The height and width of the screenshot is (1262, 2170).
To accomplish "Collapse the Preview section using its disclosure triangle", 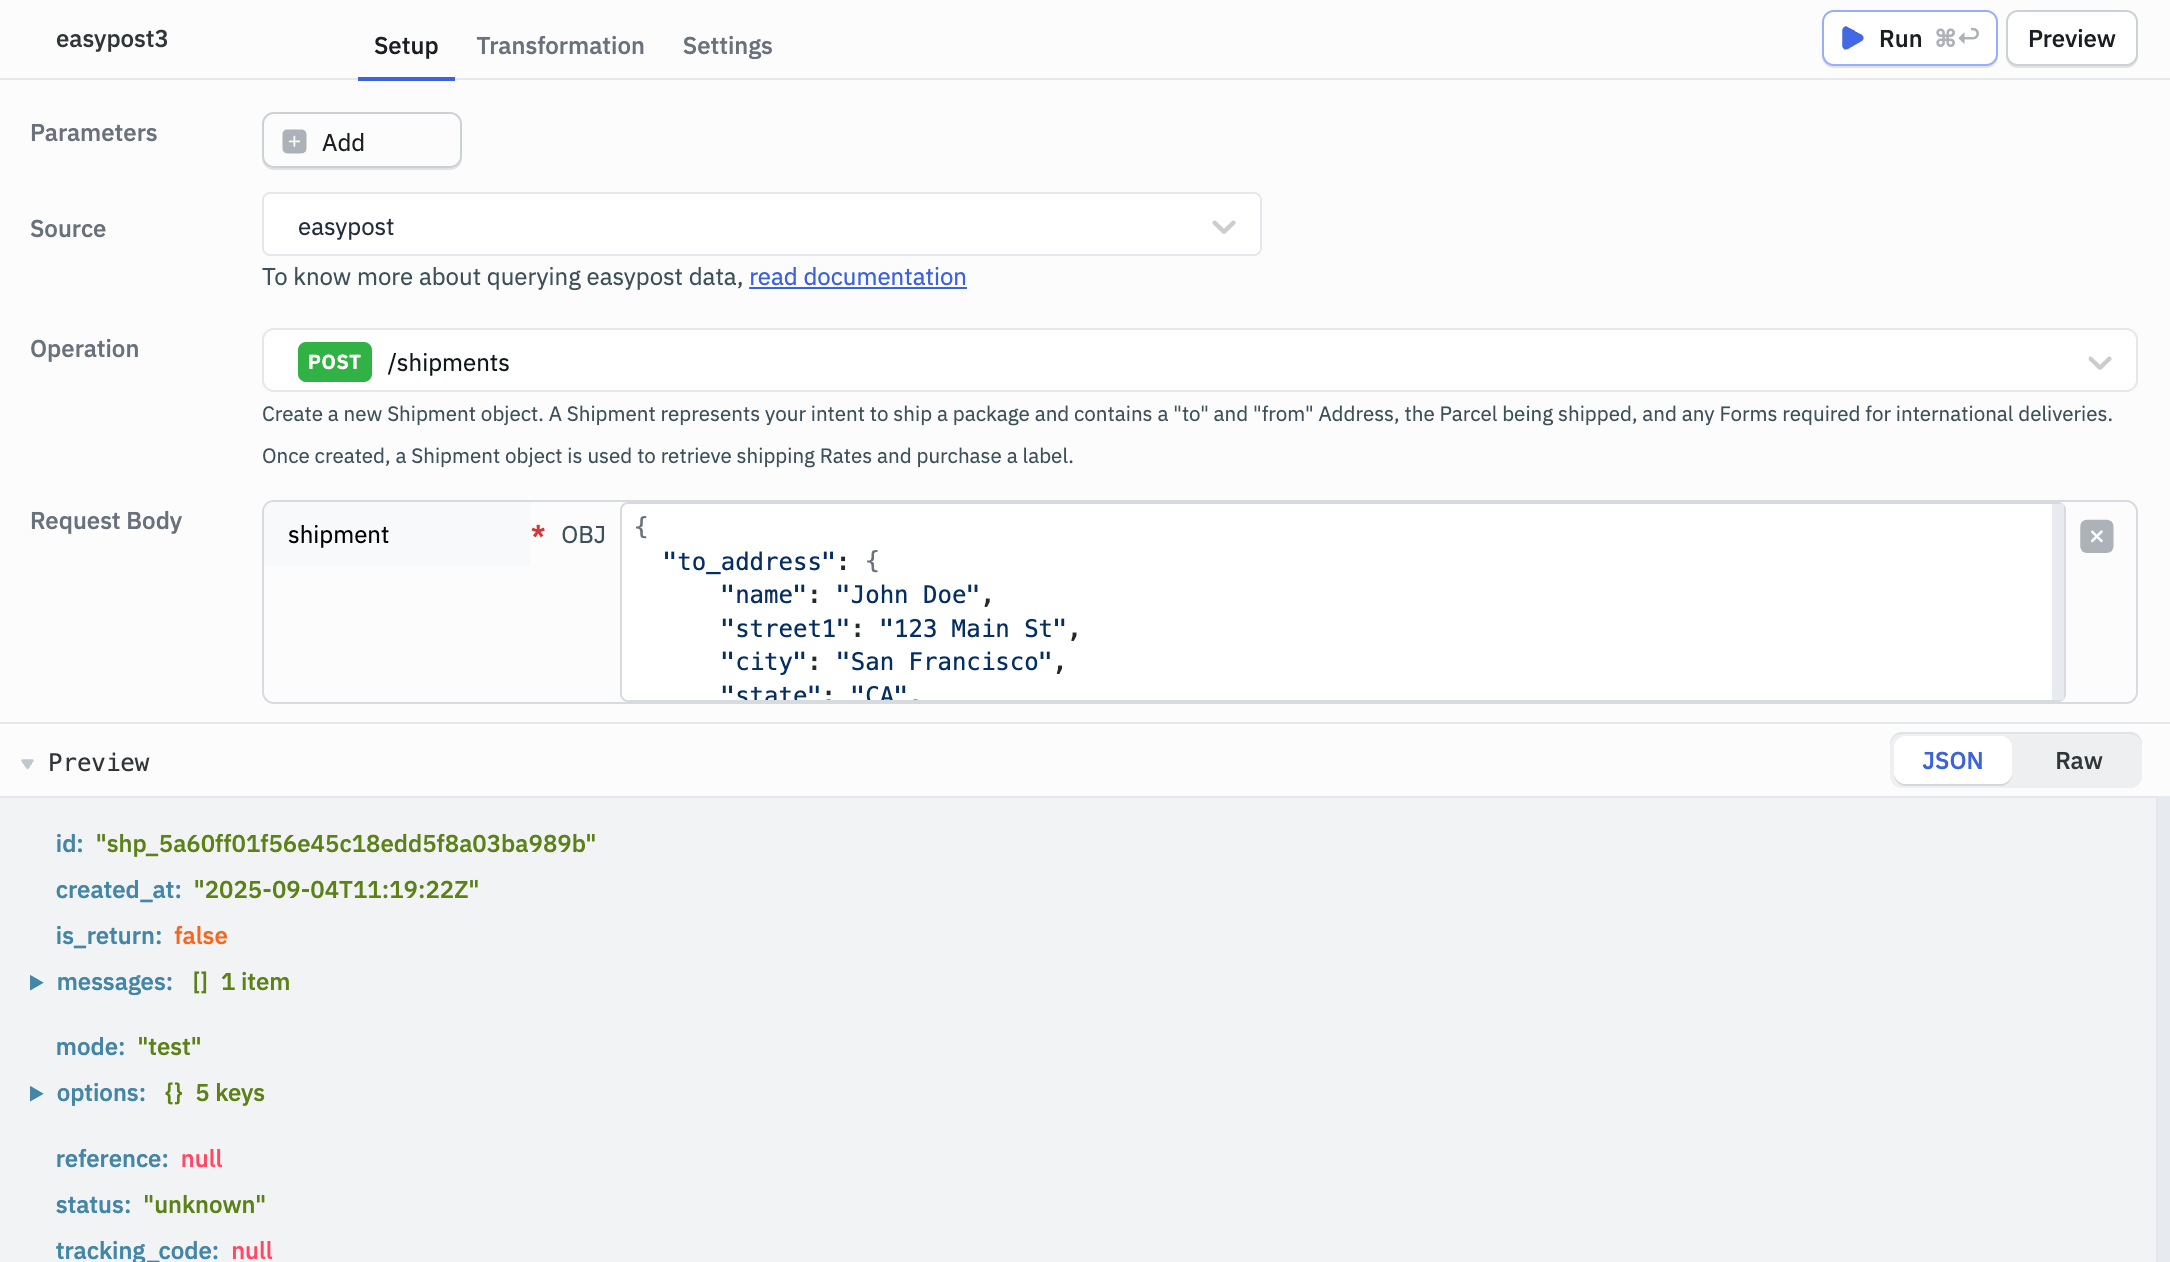I will [27, 761].
